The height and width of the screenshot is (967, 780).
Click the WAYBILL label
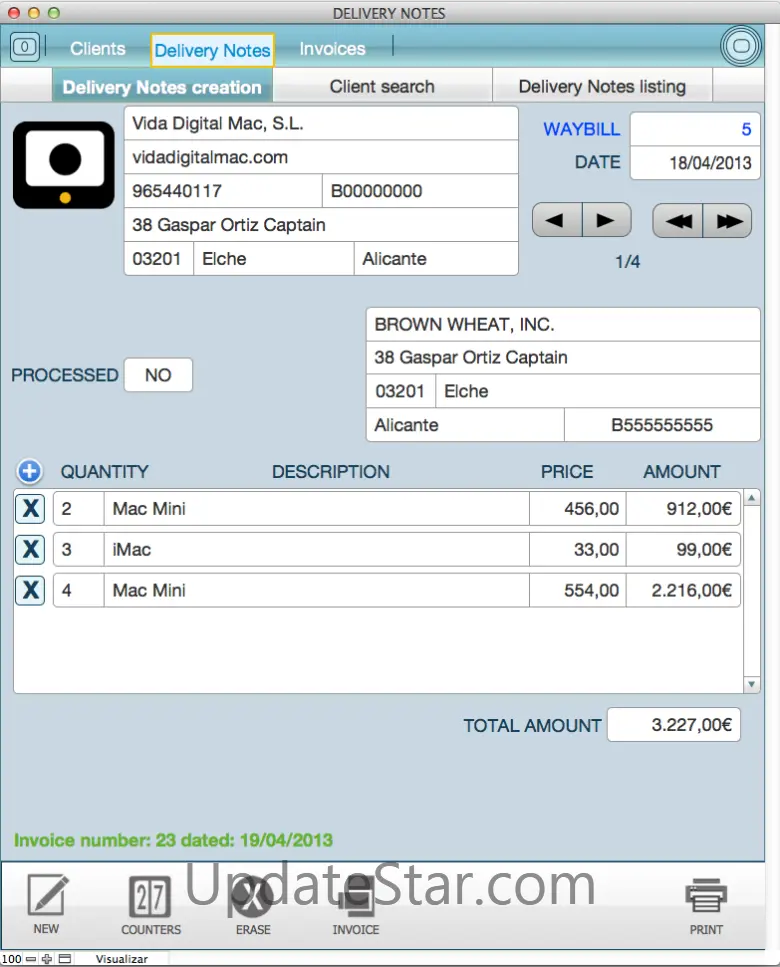pyautogui.click(x=581, y=129)
